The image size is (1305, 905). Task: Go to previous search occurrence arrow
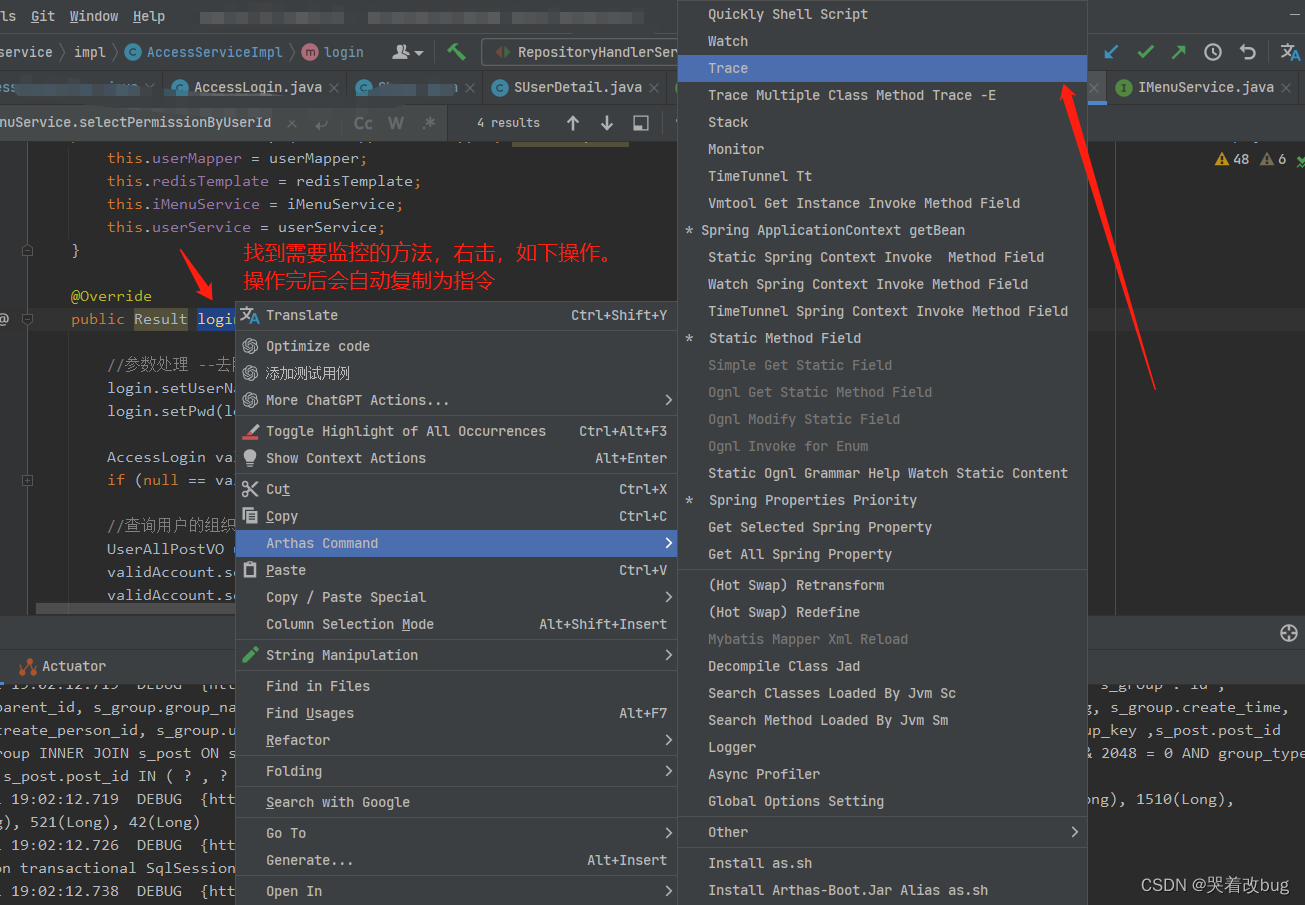(x=573, y=123)
